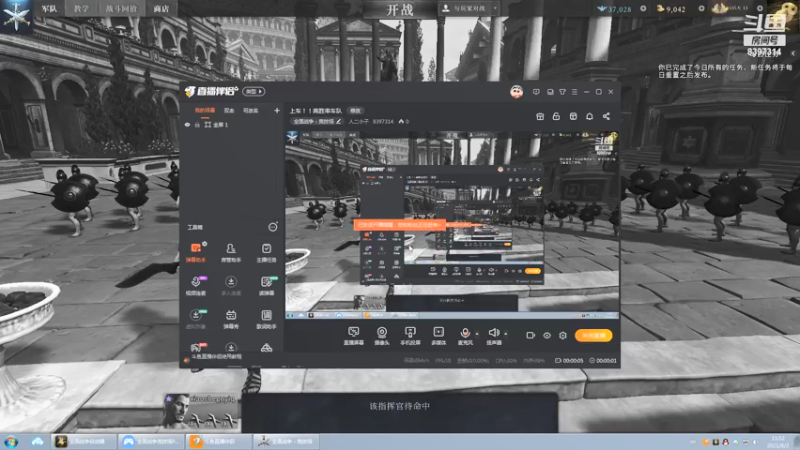This screenshot has width=800, height=450.
Task: Click the gift box icon in stream header
Action: click(540, 116)
